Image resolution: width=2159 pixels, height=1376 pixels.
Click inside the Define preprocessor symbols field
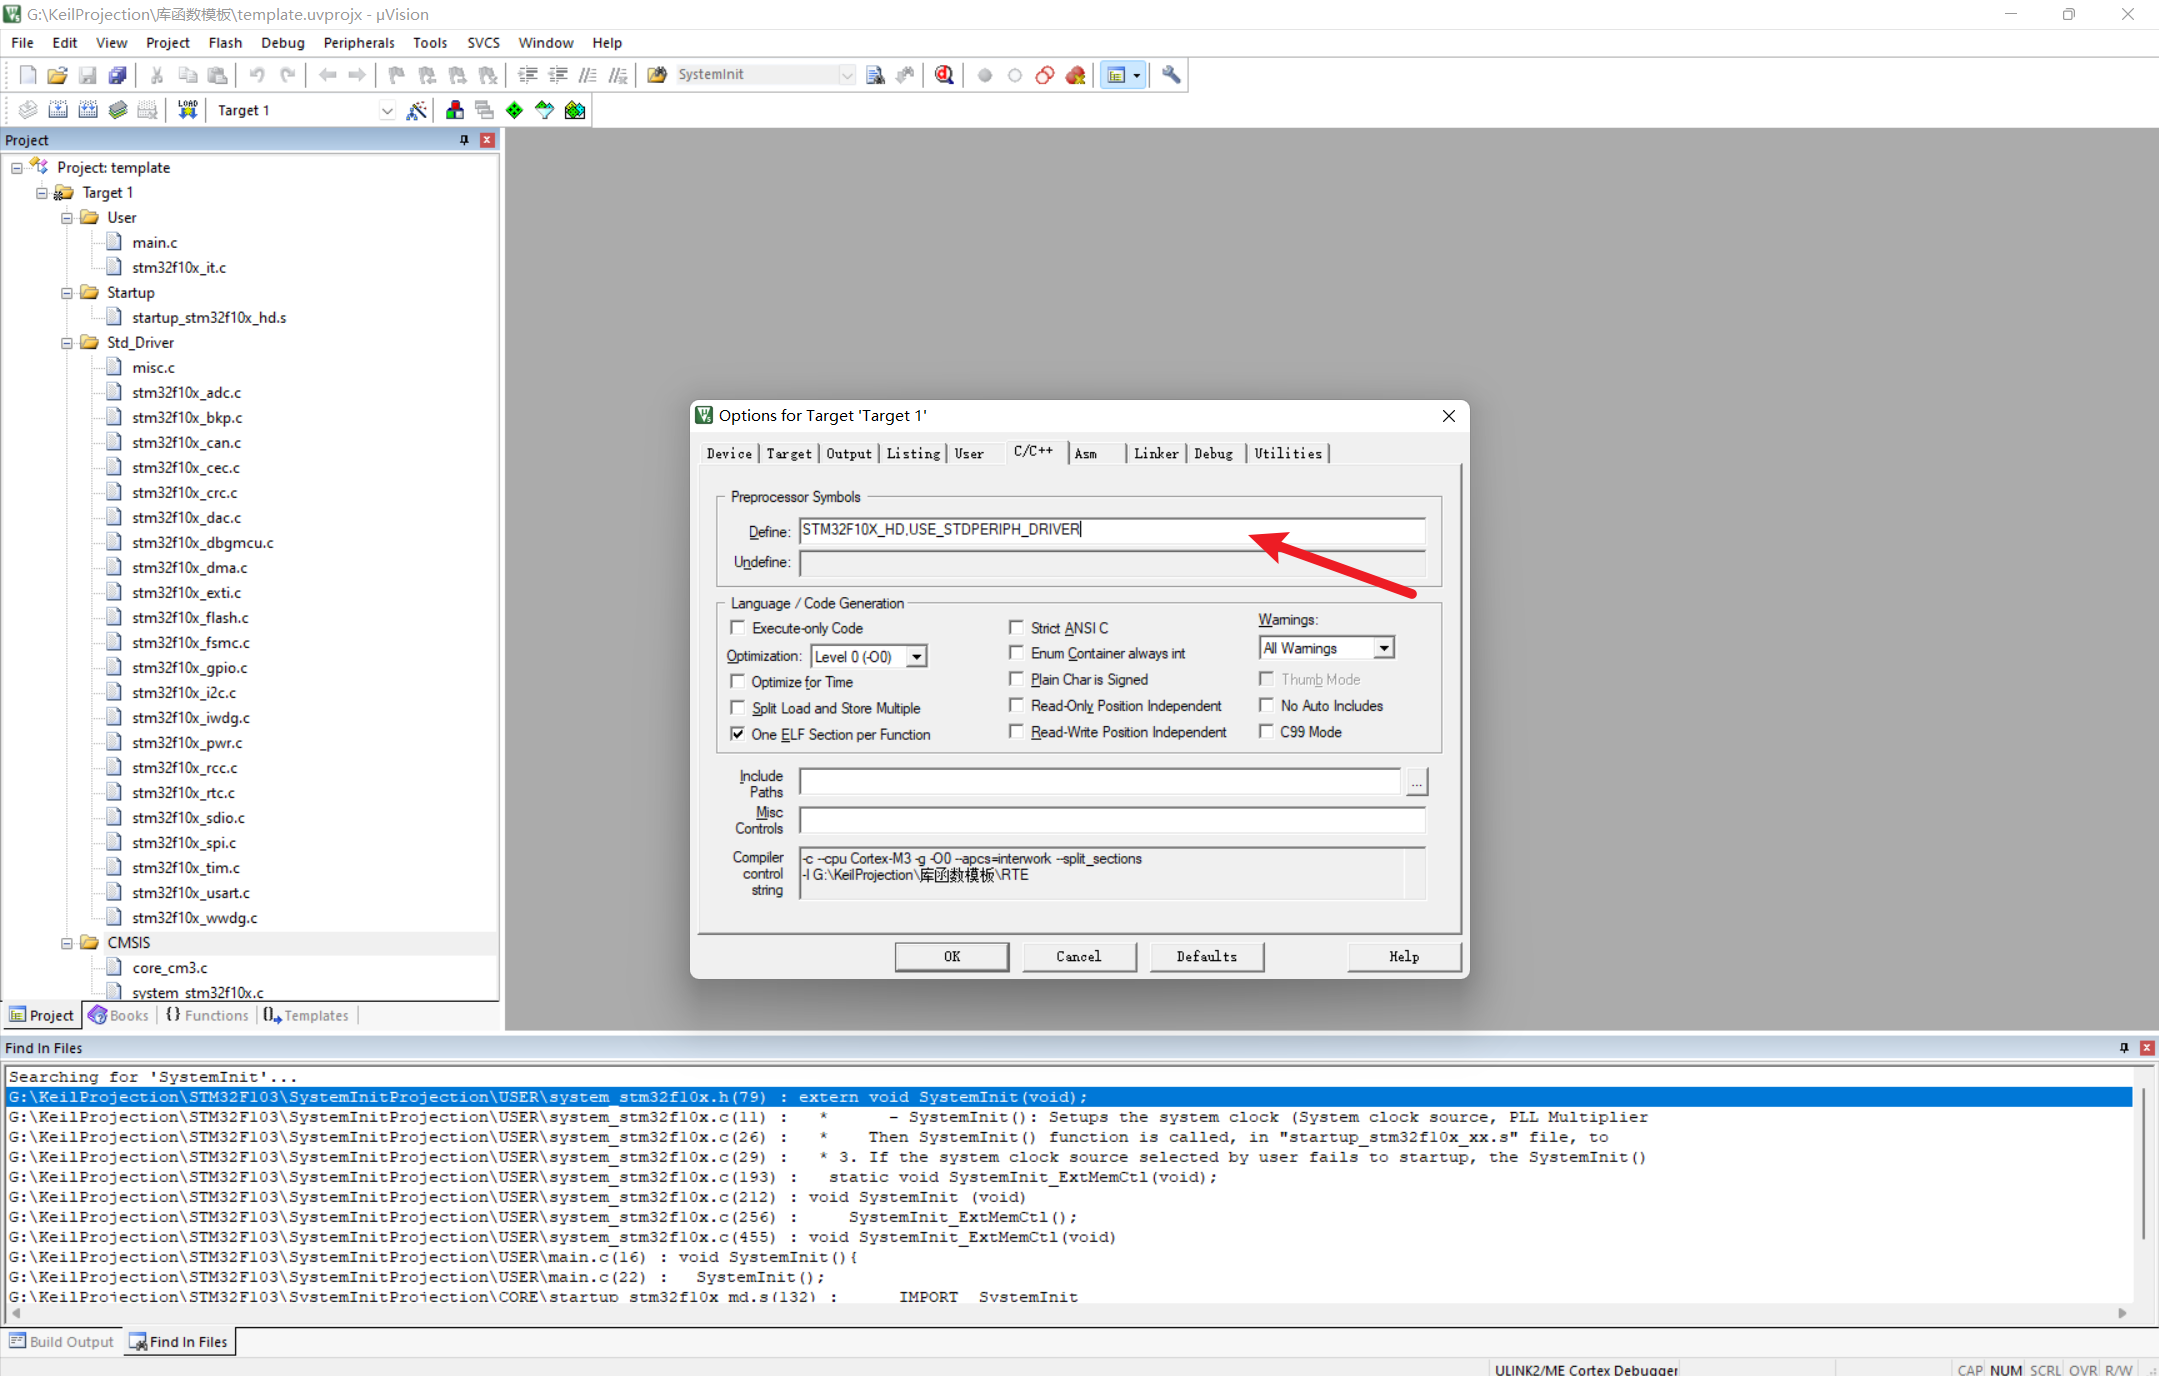click(x=1110, y=530)
